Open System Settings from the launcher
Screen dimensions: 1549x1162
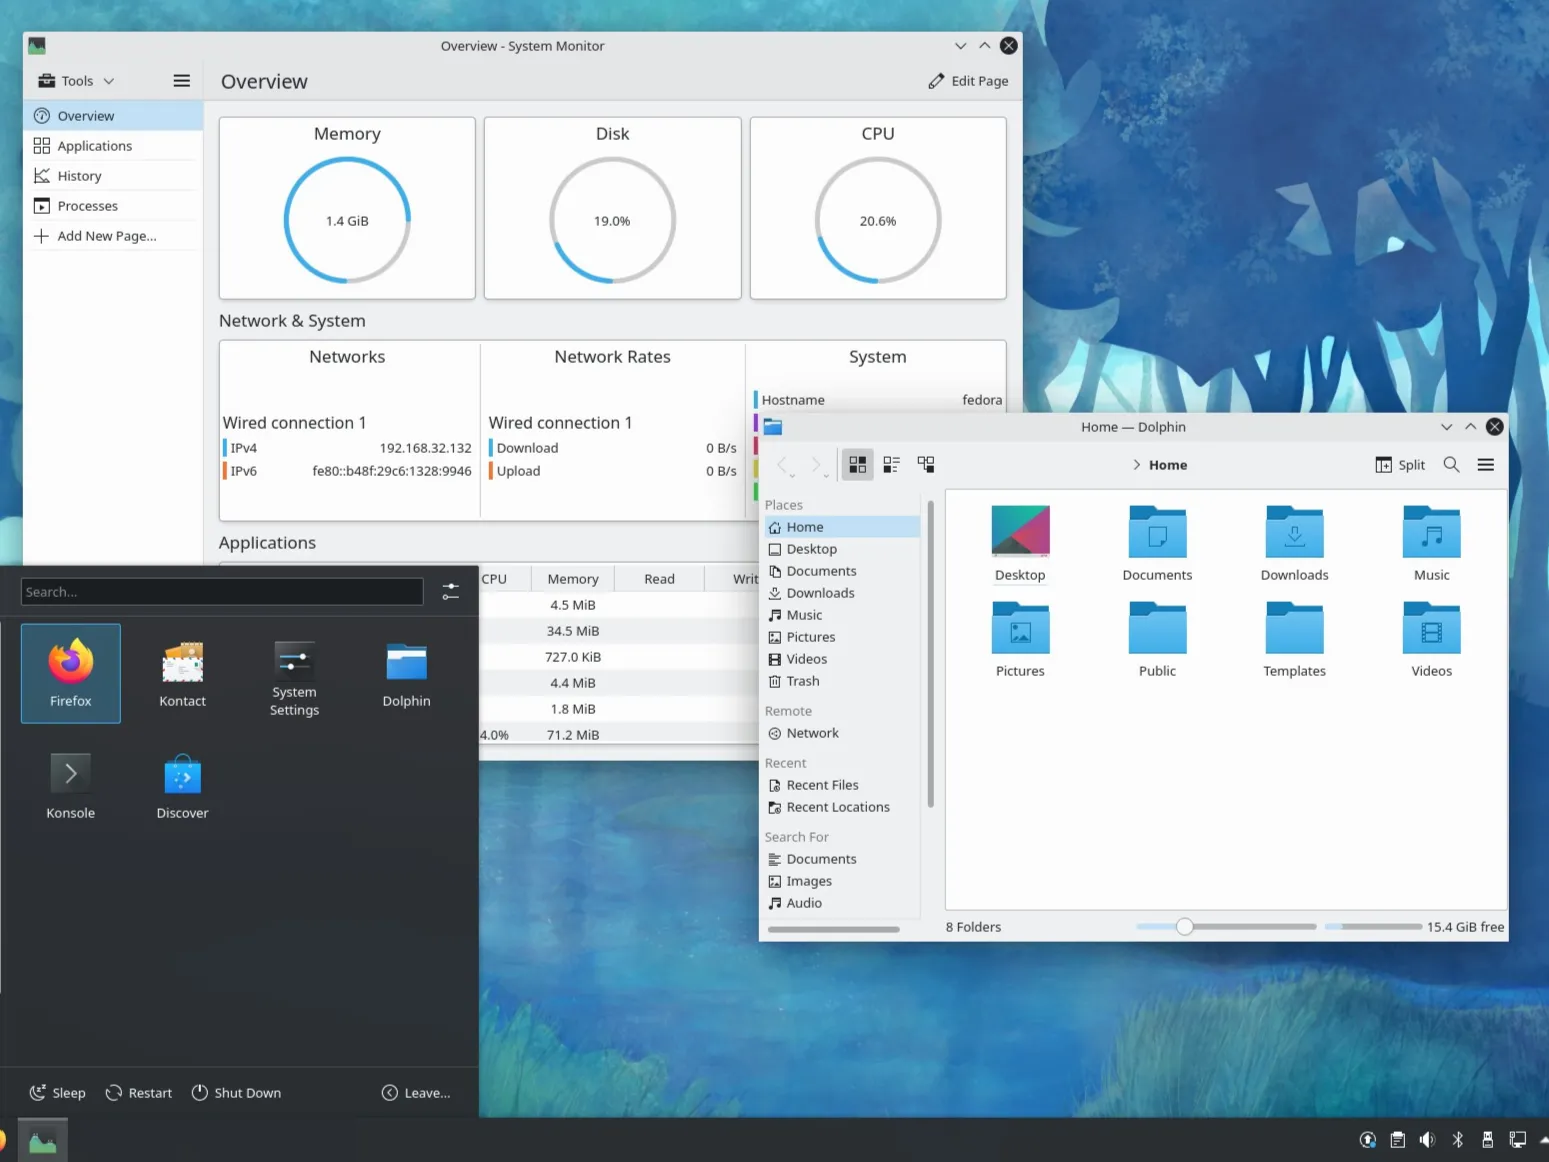293,672
